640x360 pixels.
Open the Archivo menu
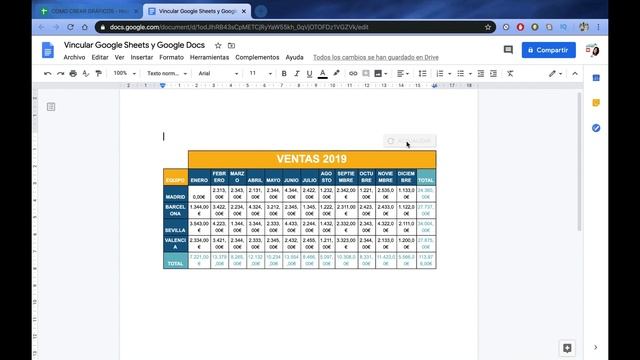point(74,58)
